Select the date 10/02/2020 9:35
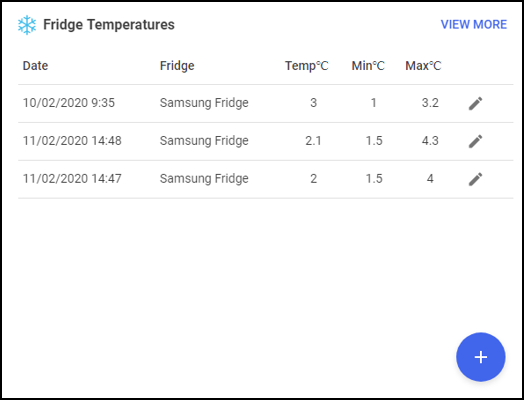 (69, 103)
